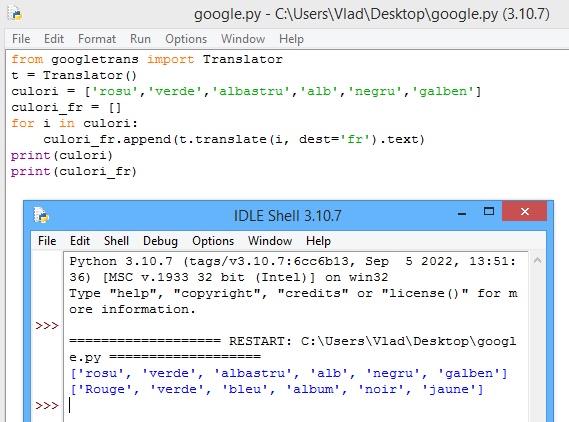Image resolution: width=569 pixels, height=422 pixels.
Task: Click the print(culori_fr) line in editor
Action: click(x=74, y=171)
